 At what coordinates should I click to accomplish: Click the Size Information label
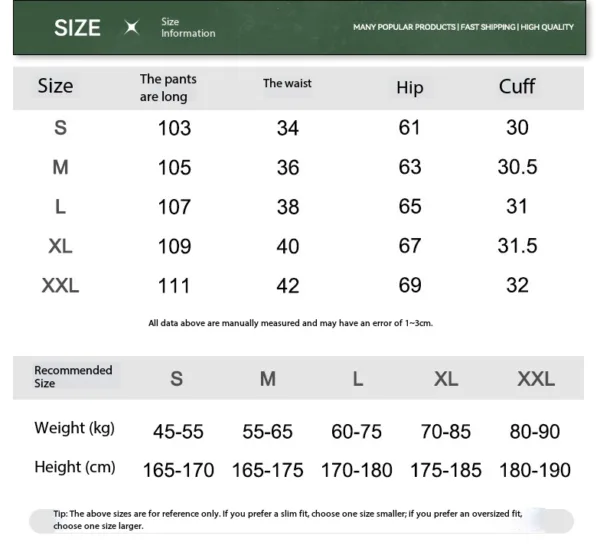point(188,28)
